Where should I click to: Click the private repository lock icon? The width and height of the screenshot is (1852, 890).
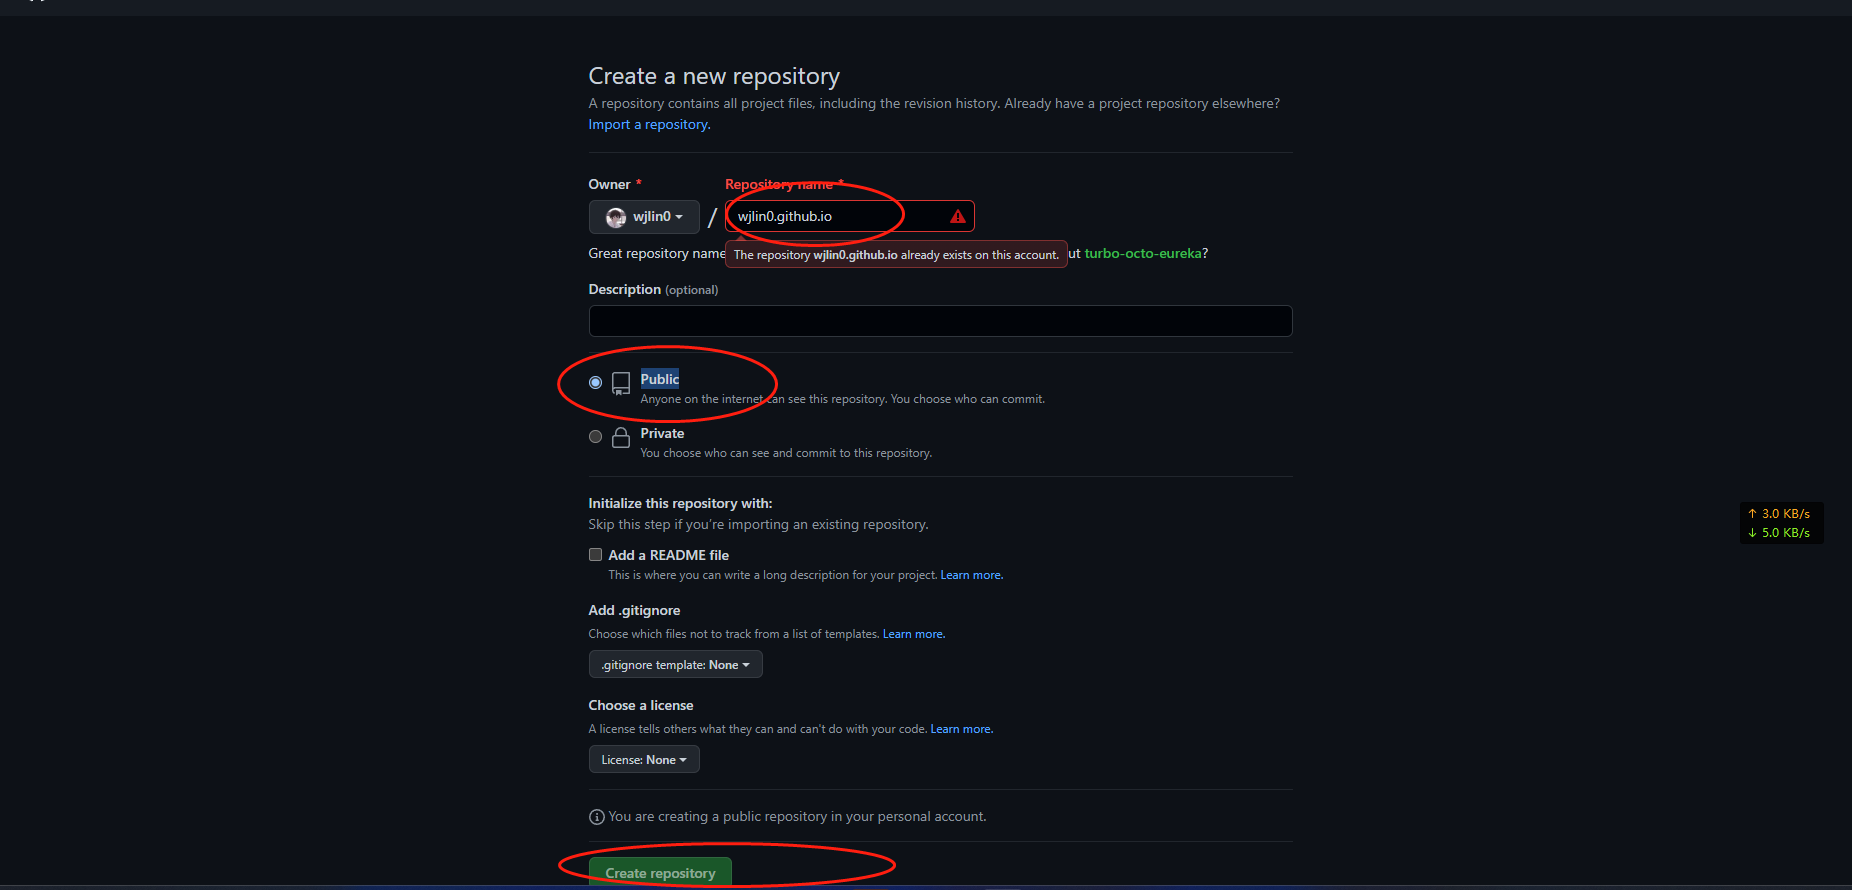pos(621,437)
